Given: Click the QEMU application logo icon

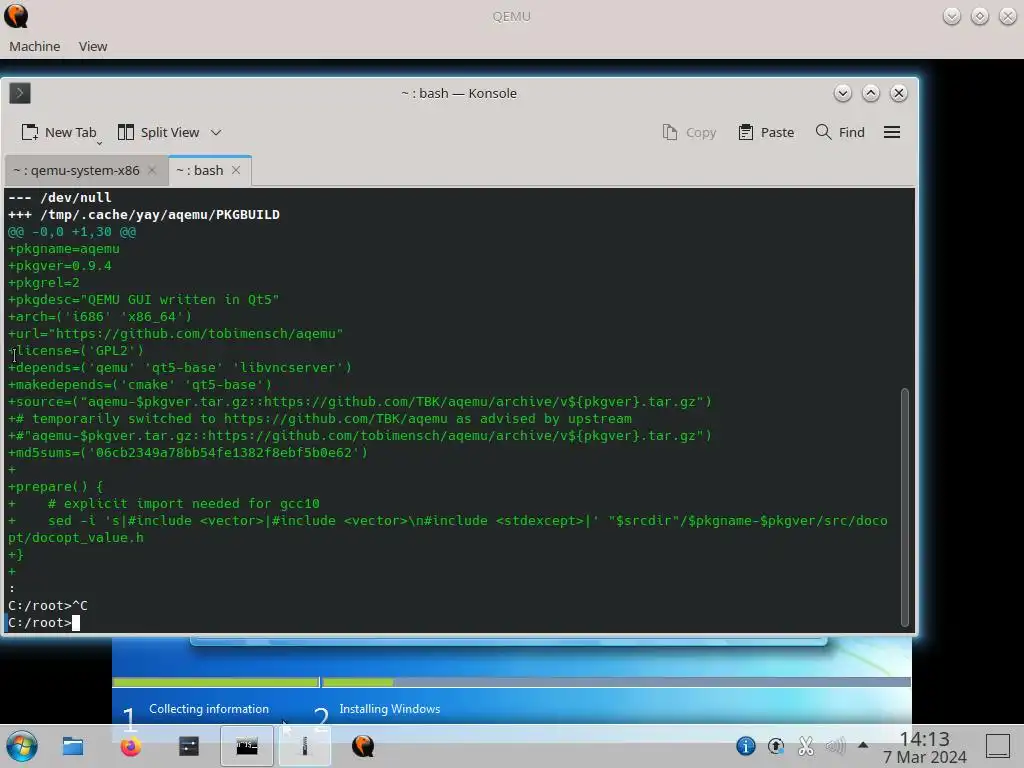Looking at the screenshot, I should (x=16, y=16).
